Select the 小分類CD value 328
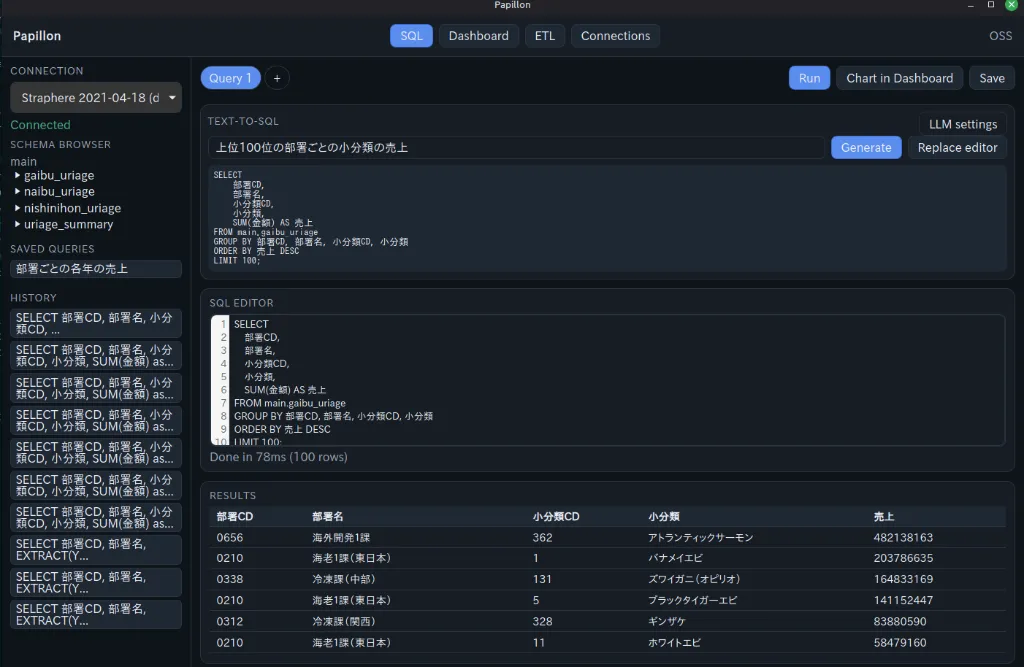 pos(542,621)
